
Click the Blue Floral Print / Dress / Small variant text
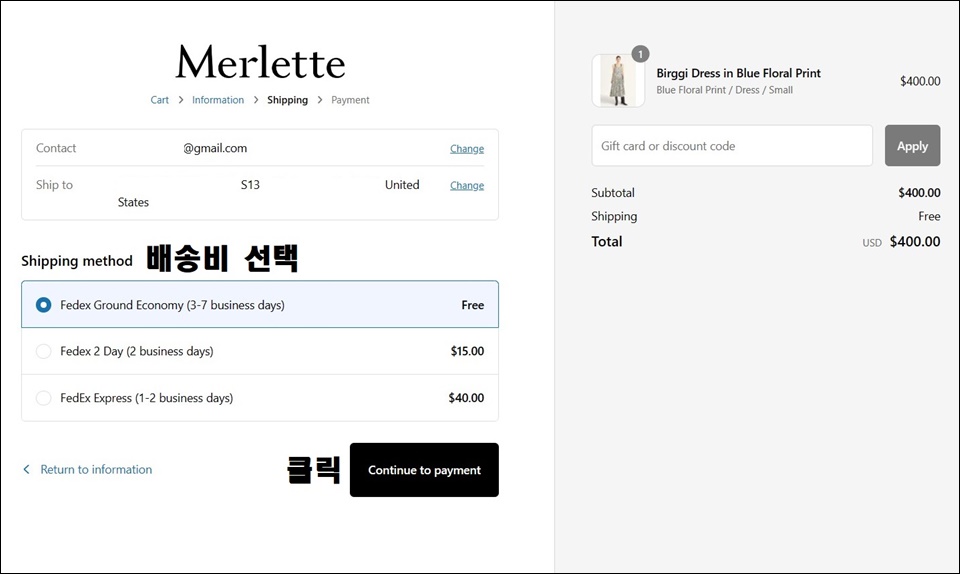pyautogui.click(x=724, y=90)
